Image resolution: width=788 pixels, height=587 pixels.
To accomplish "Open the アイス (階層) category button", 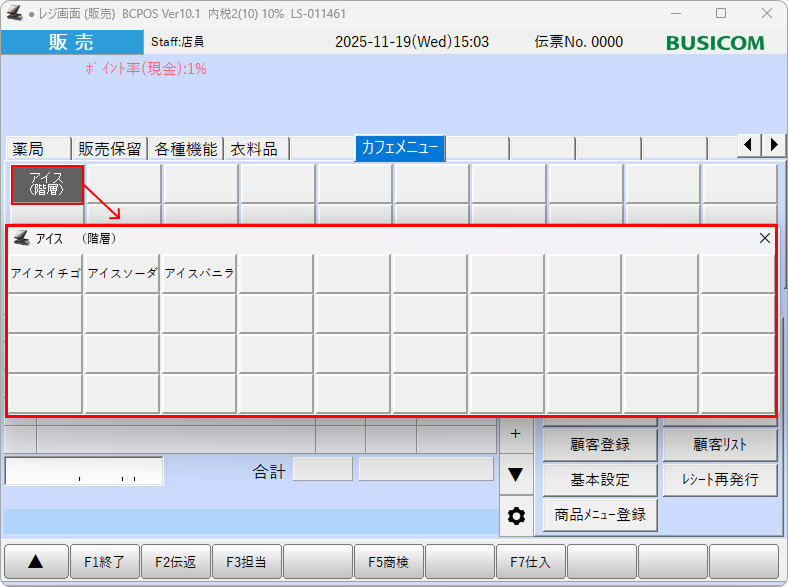I will click(47, 184).
